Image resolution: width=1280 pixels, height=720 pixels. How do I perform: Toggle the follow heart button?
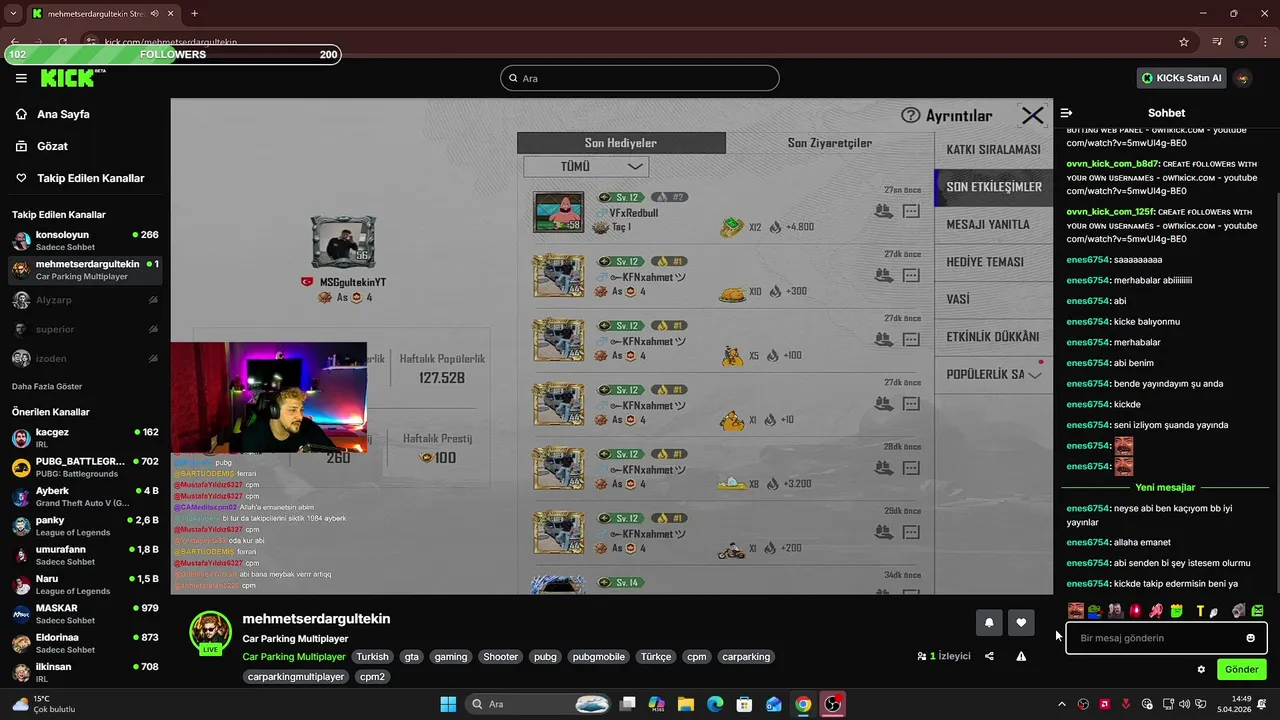pyautogui.click(x=1021, y=622)
